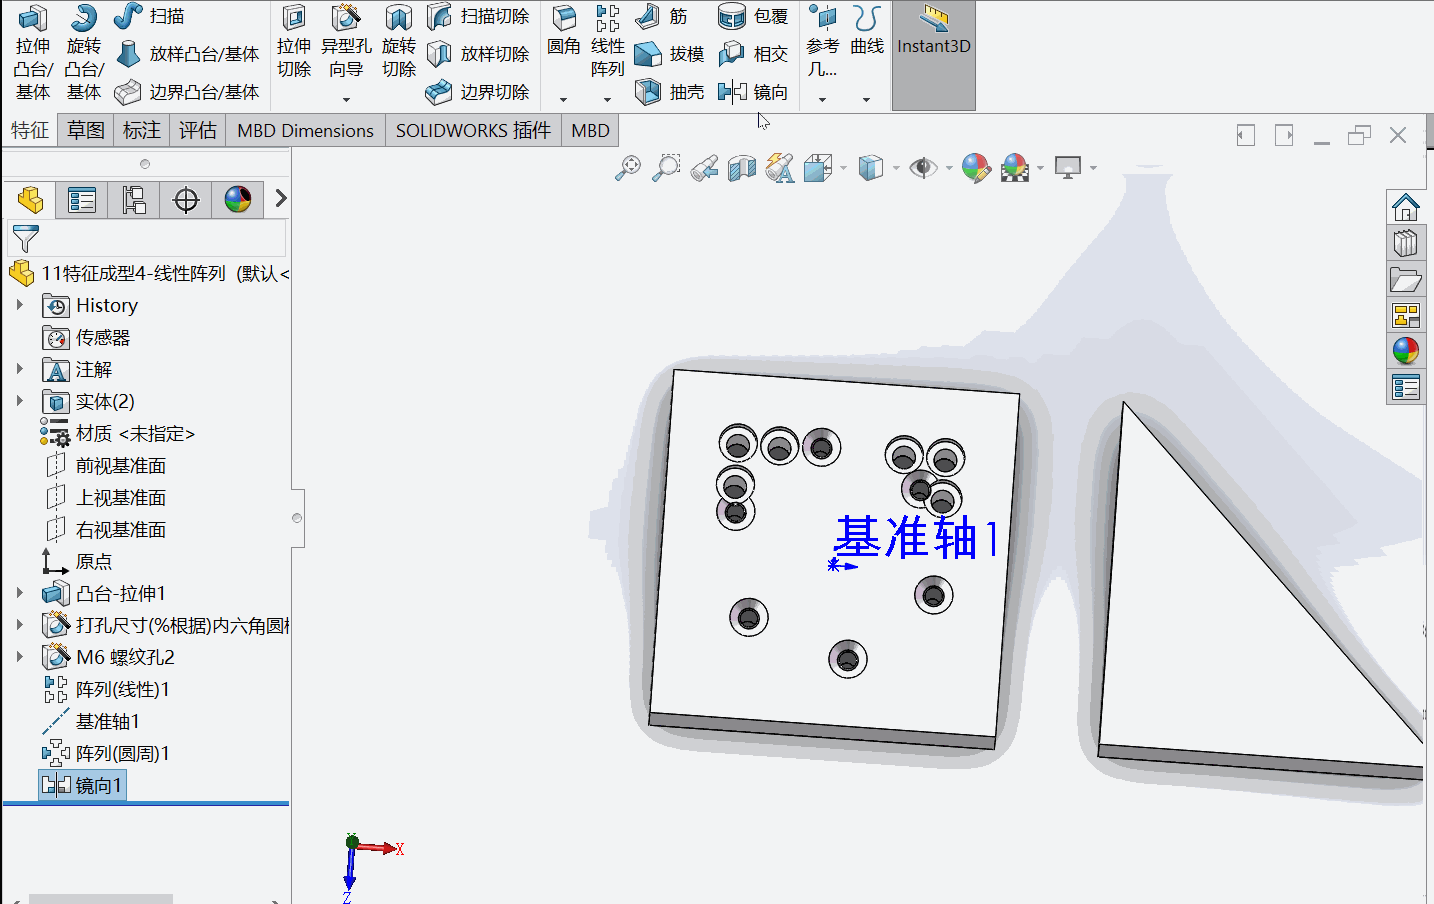Click the Previous View icon

point(704,168)
